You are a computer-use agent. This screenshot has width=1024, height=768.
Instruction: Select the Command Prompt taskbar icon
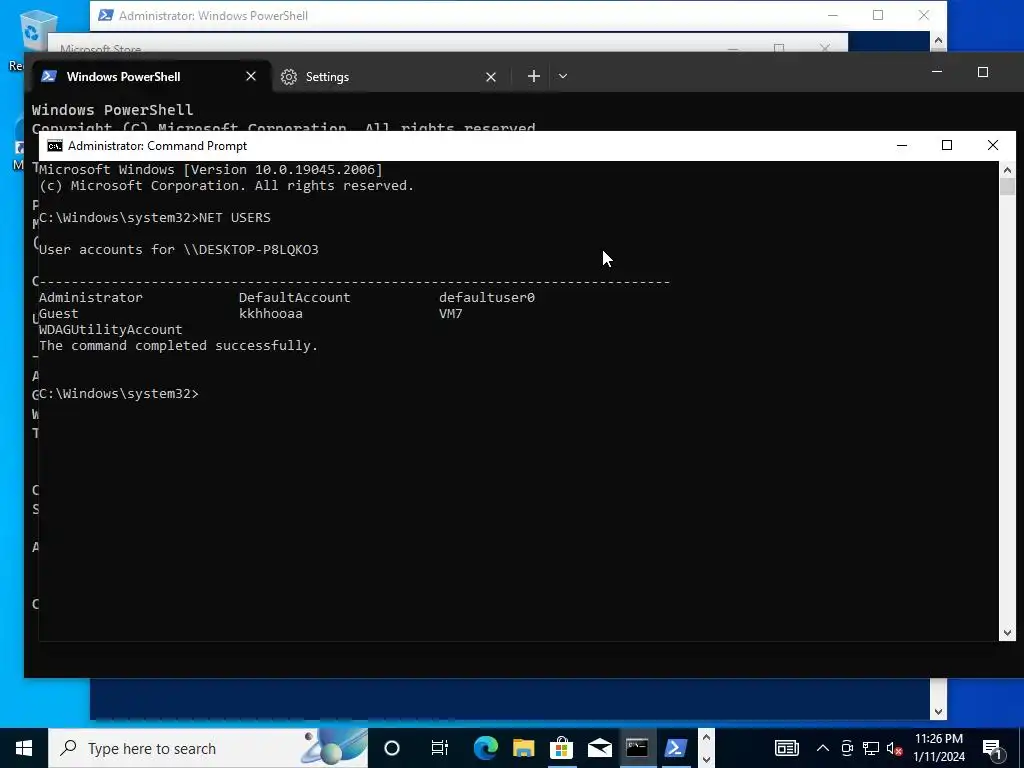coord(637,748)
